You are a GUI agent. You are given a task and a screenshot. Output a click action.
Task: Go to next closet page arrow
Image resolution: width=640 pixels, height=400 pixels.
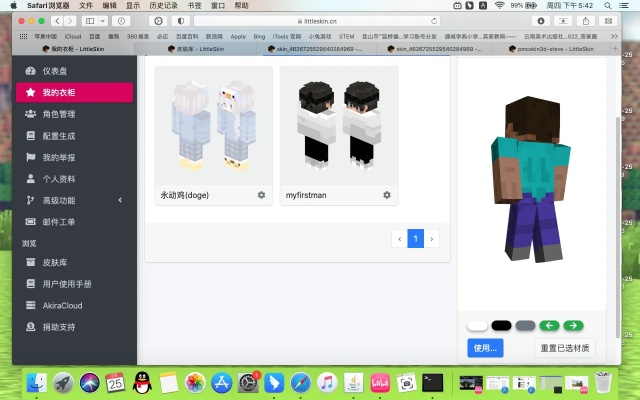431,239
